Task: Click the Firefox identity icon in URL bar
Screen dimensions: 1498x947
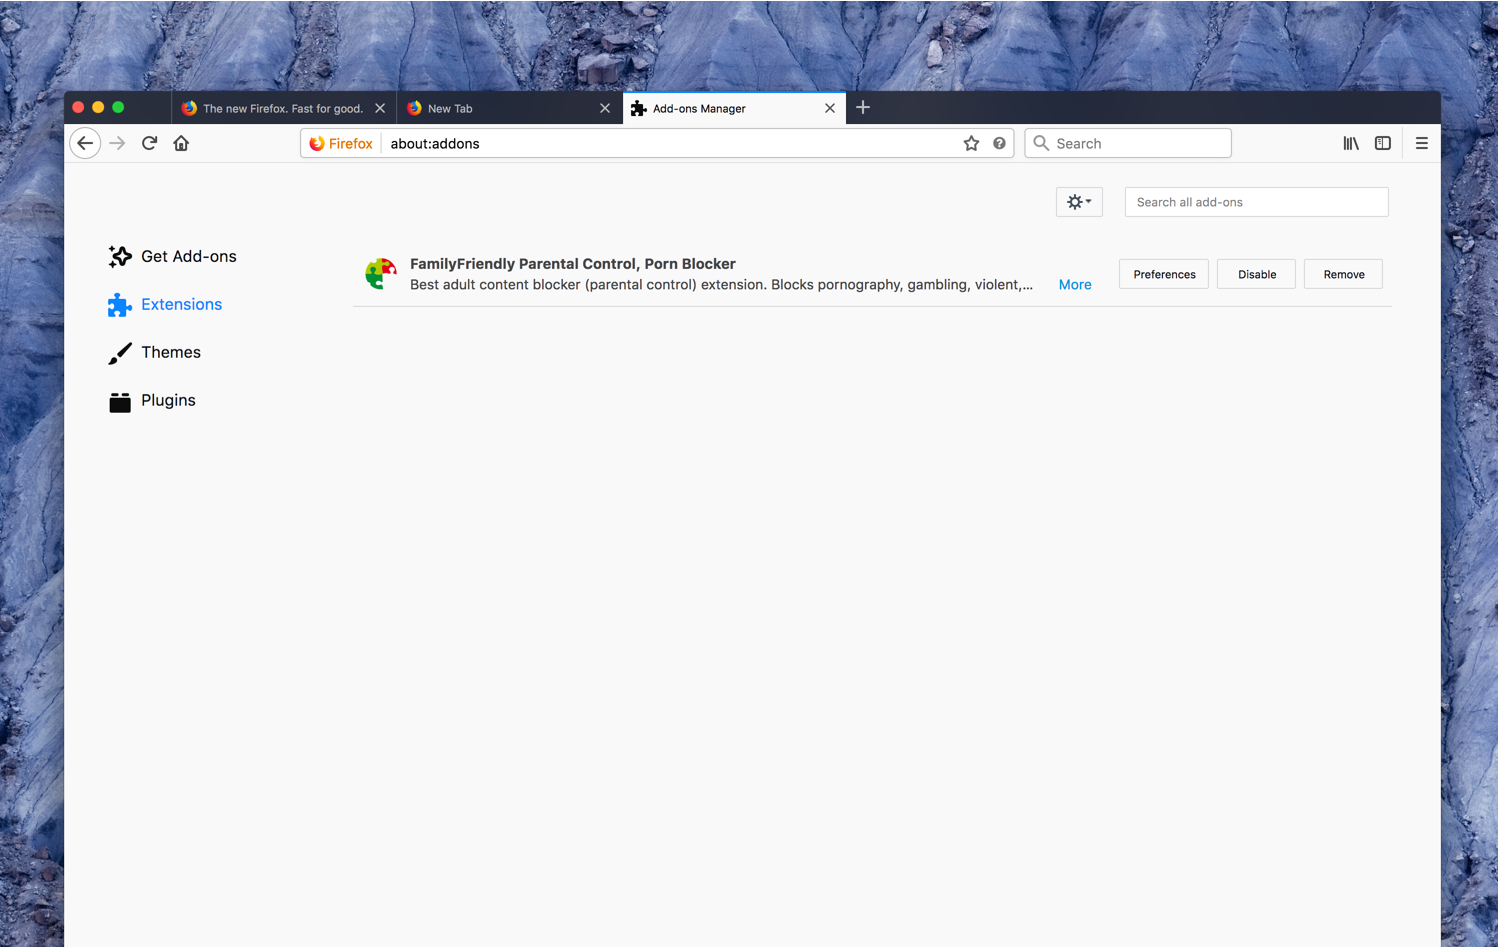Action: click(317, 143)
